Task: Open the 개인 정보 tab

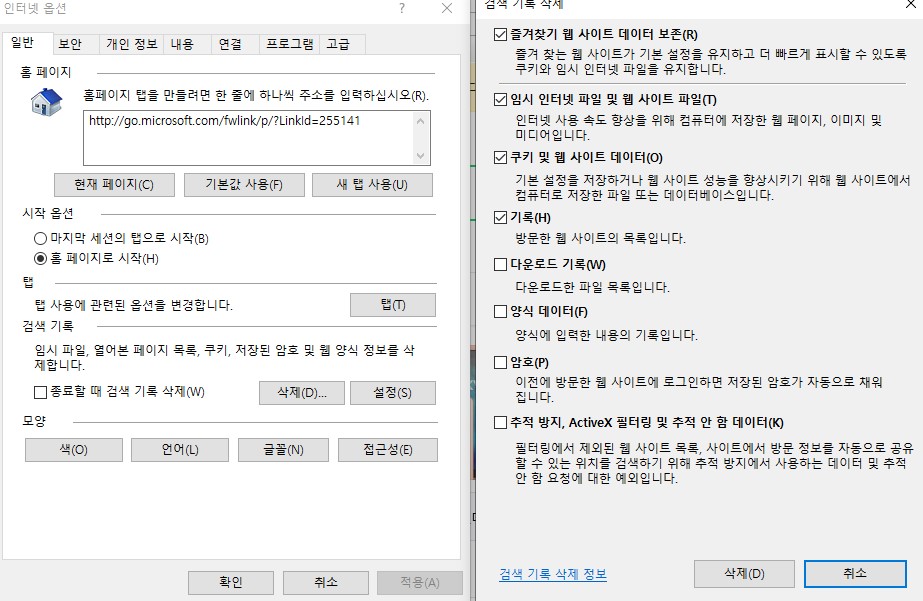Action: [x=132, y=44]
